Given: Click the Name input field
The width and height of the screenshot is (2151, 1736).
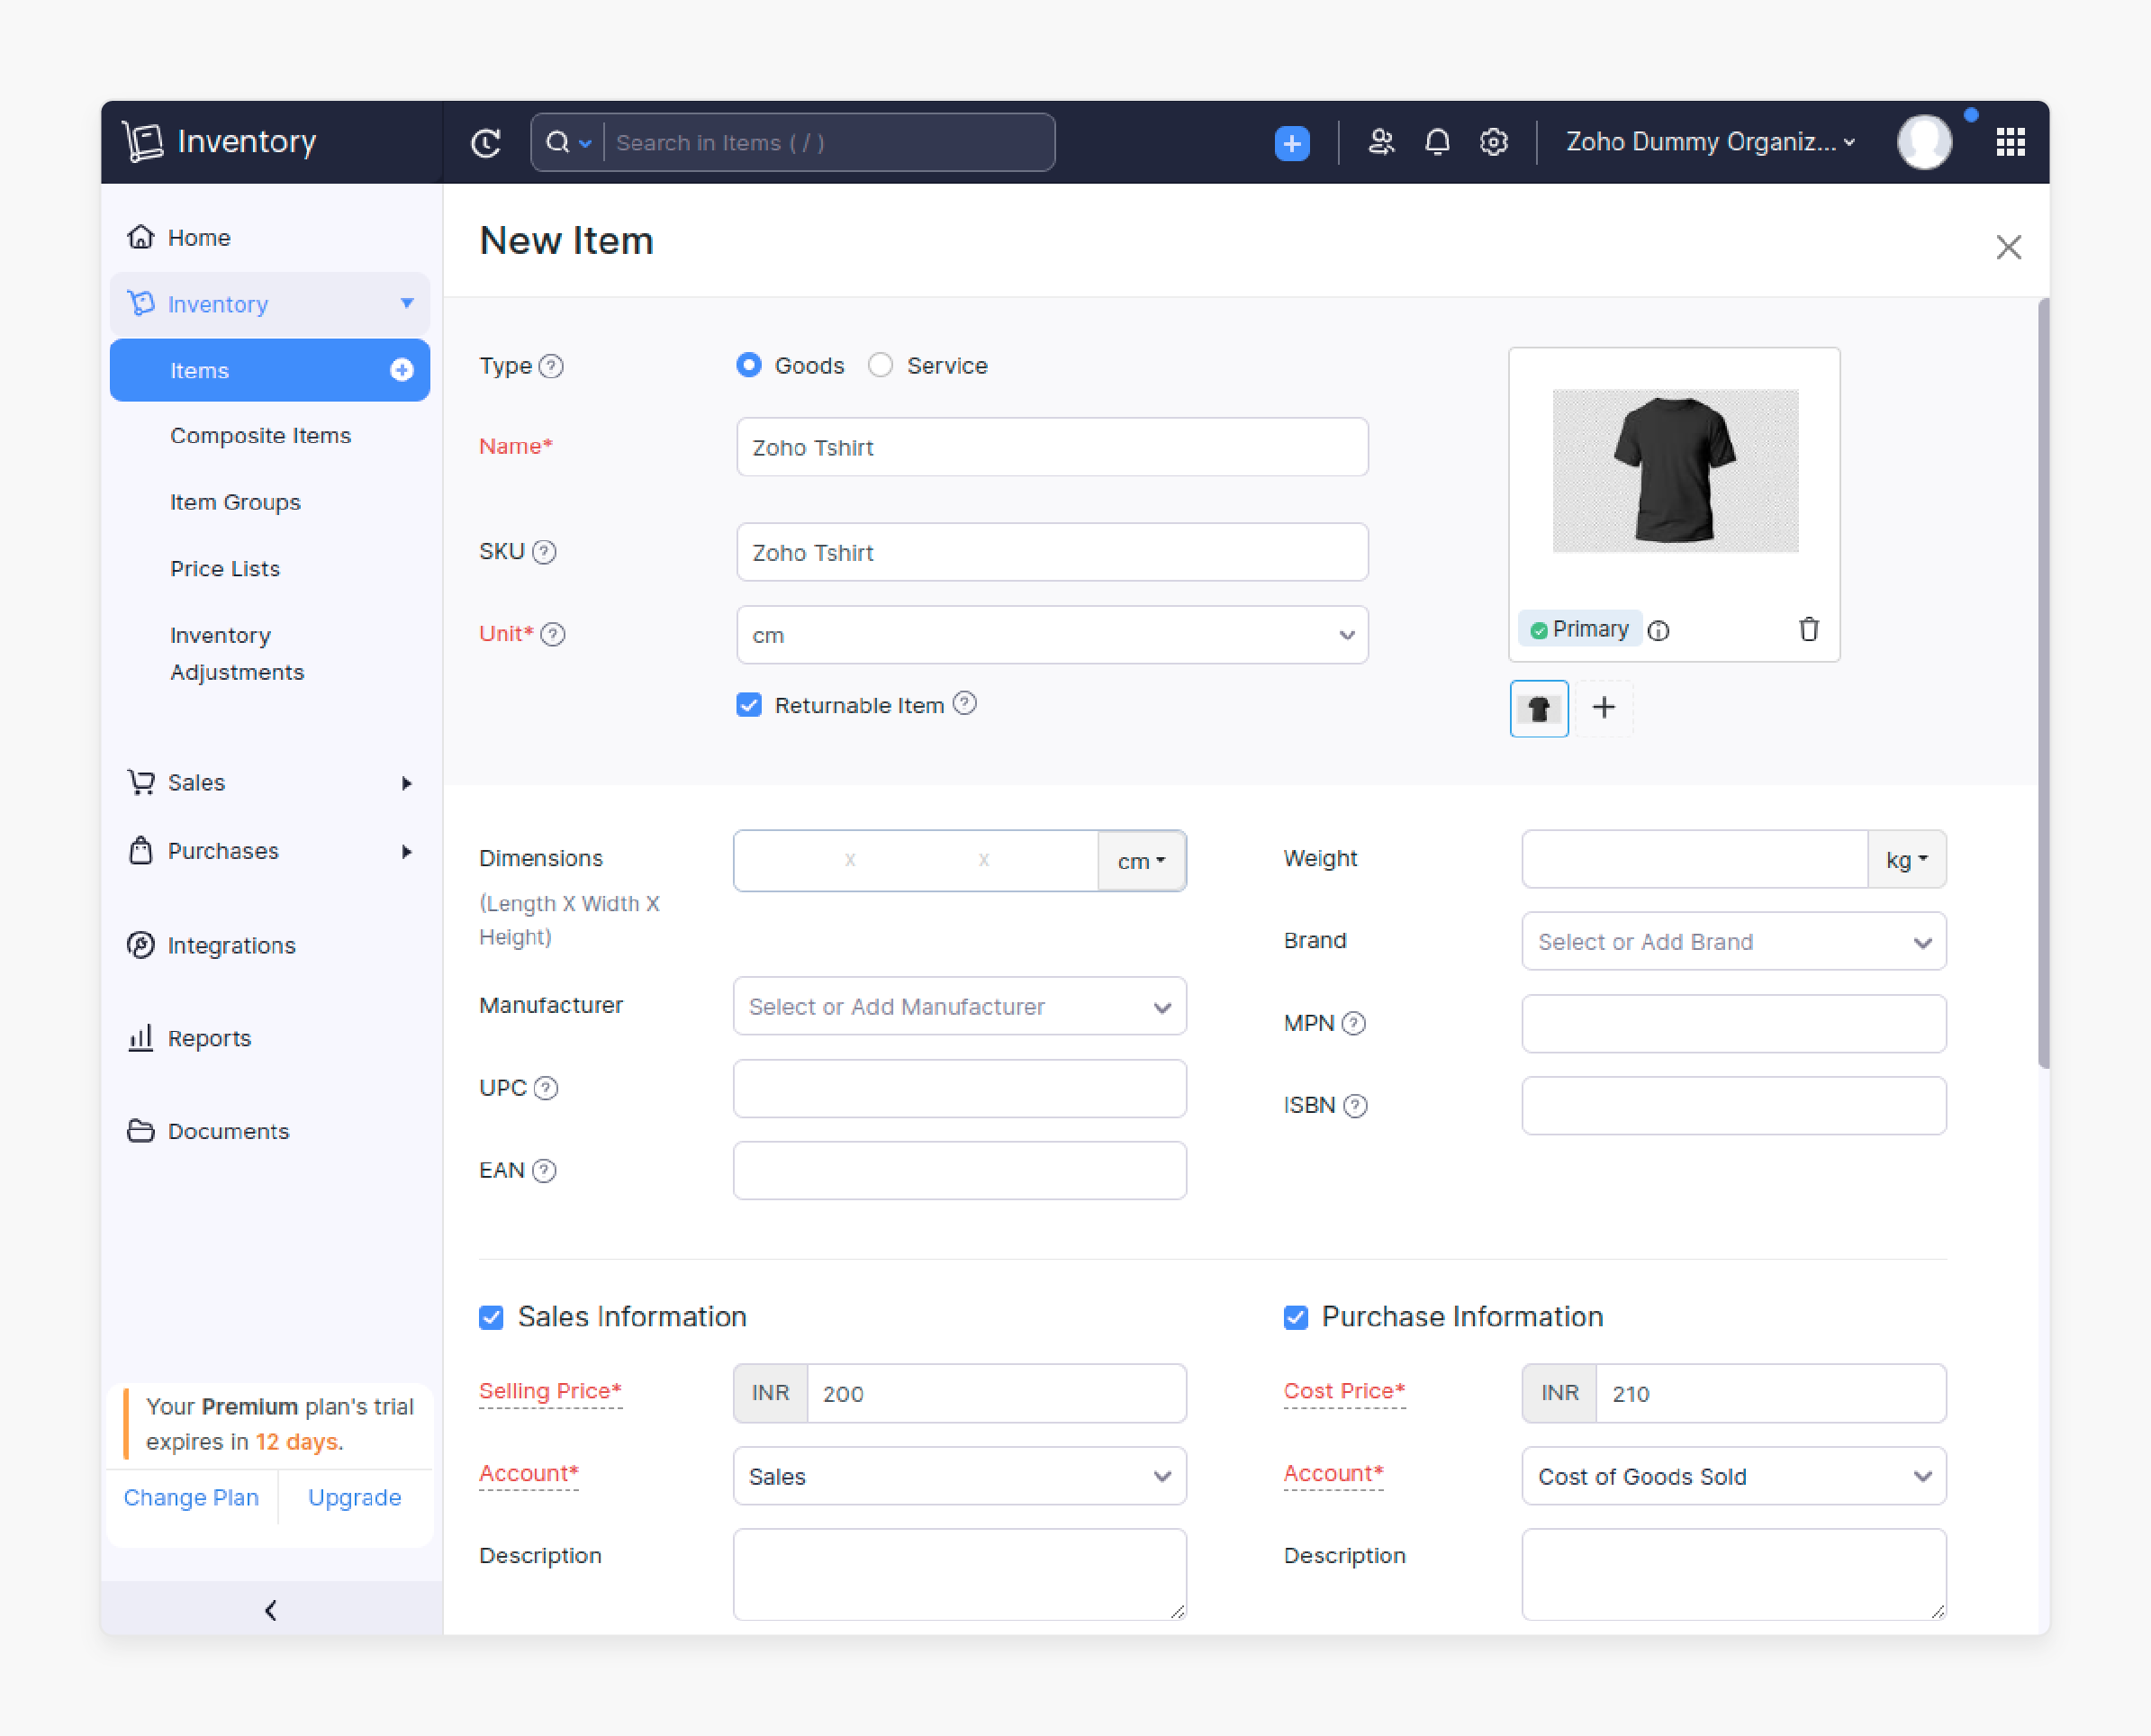Looking at the screenshot, I should point(1052,447).
